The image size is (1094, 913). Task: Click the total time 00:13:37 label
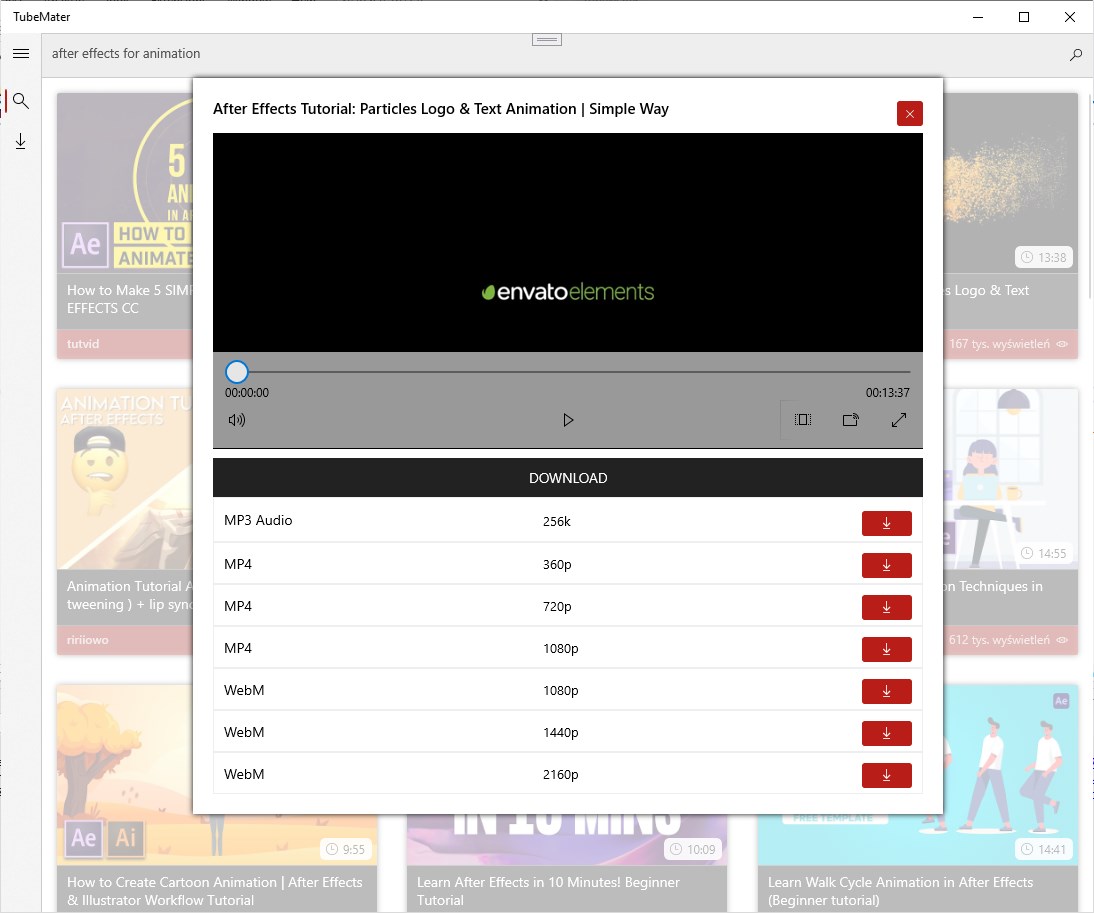(887, 393)
